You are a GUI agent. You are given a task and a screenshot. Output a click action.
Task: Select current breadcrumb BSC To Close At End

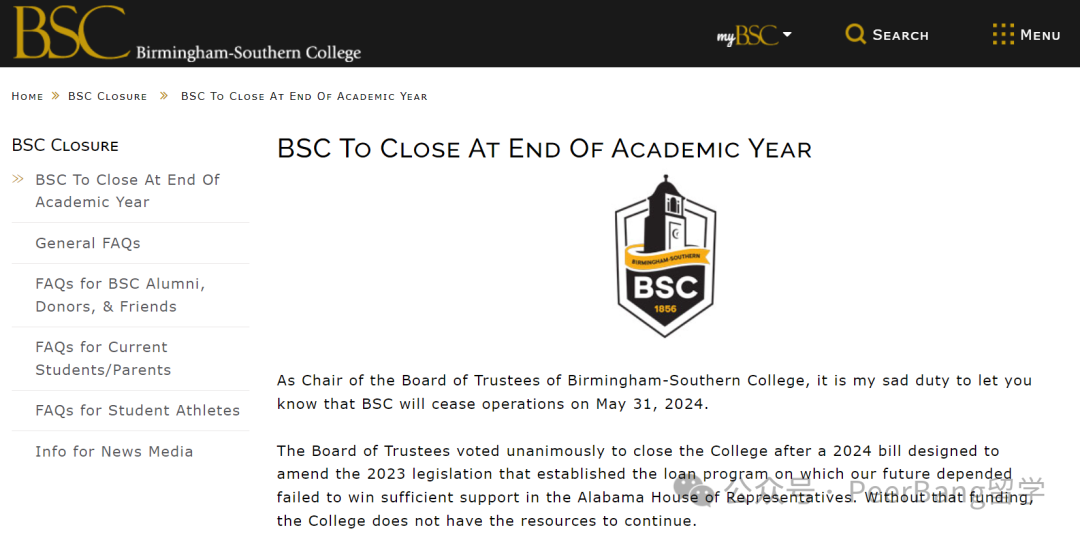(x=304, y=96)
